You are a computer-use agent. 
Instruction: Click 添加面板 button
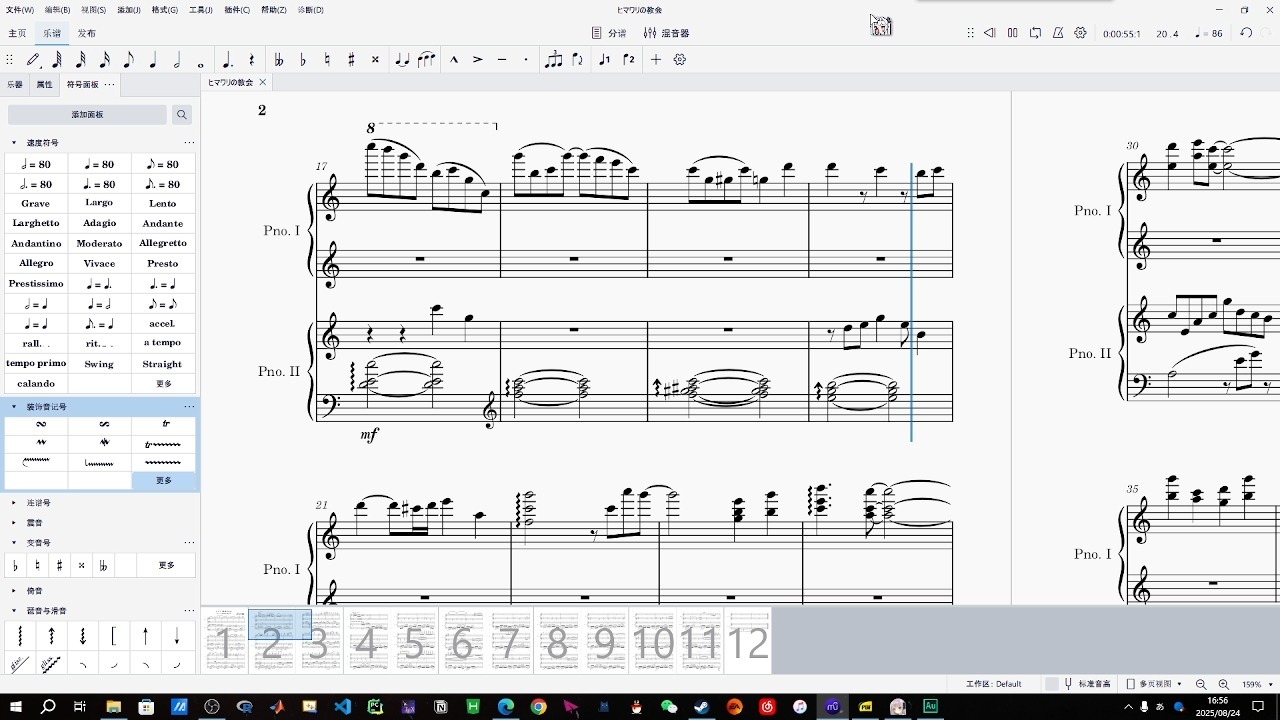87,115
